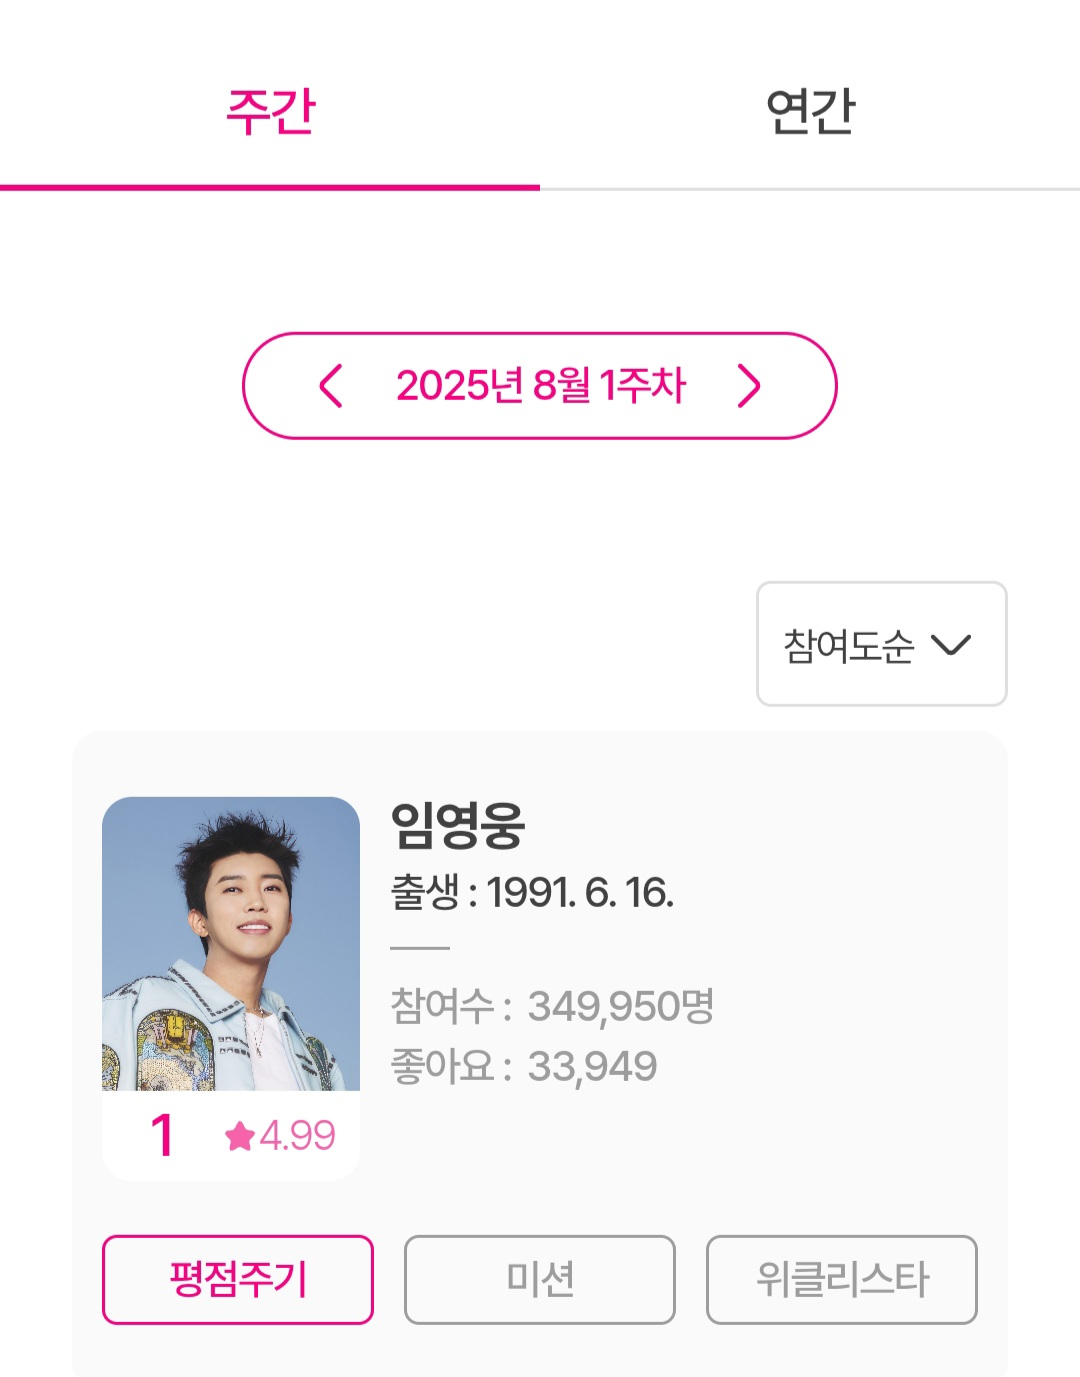Click the 임영웅 name heading
1080x1377 pixels.
pos(457,826)
